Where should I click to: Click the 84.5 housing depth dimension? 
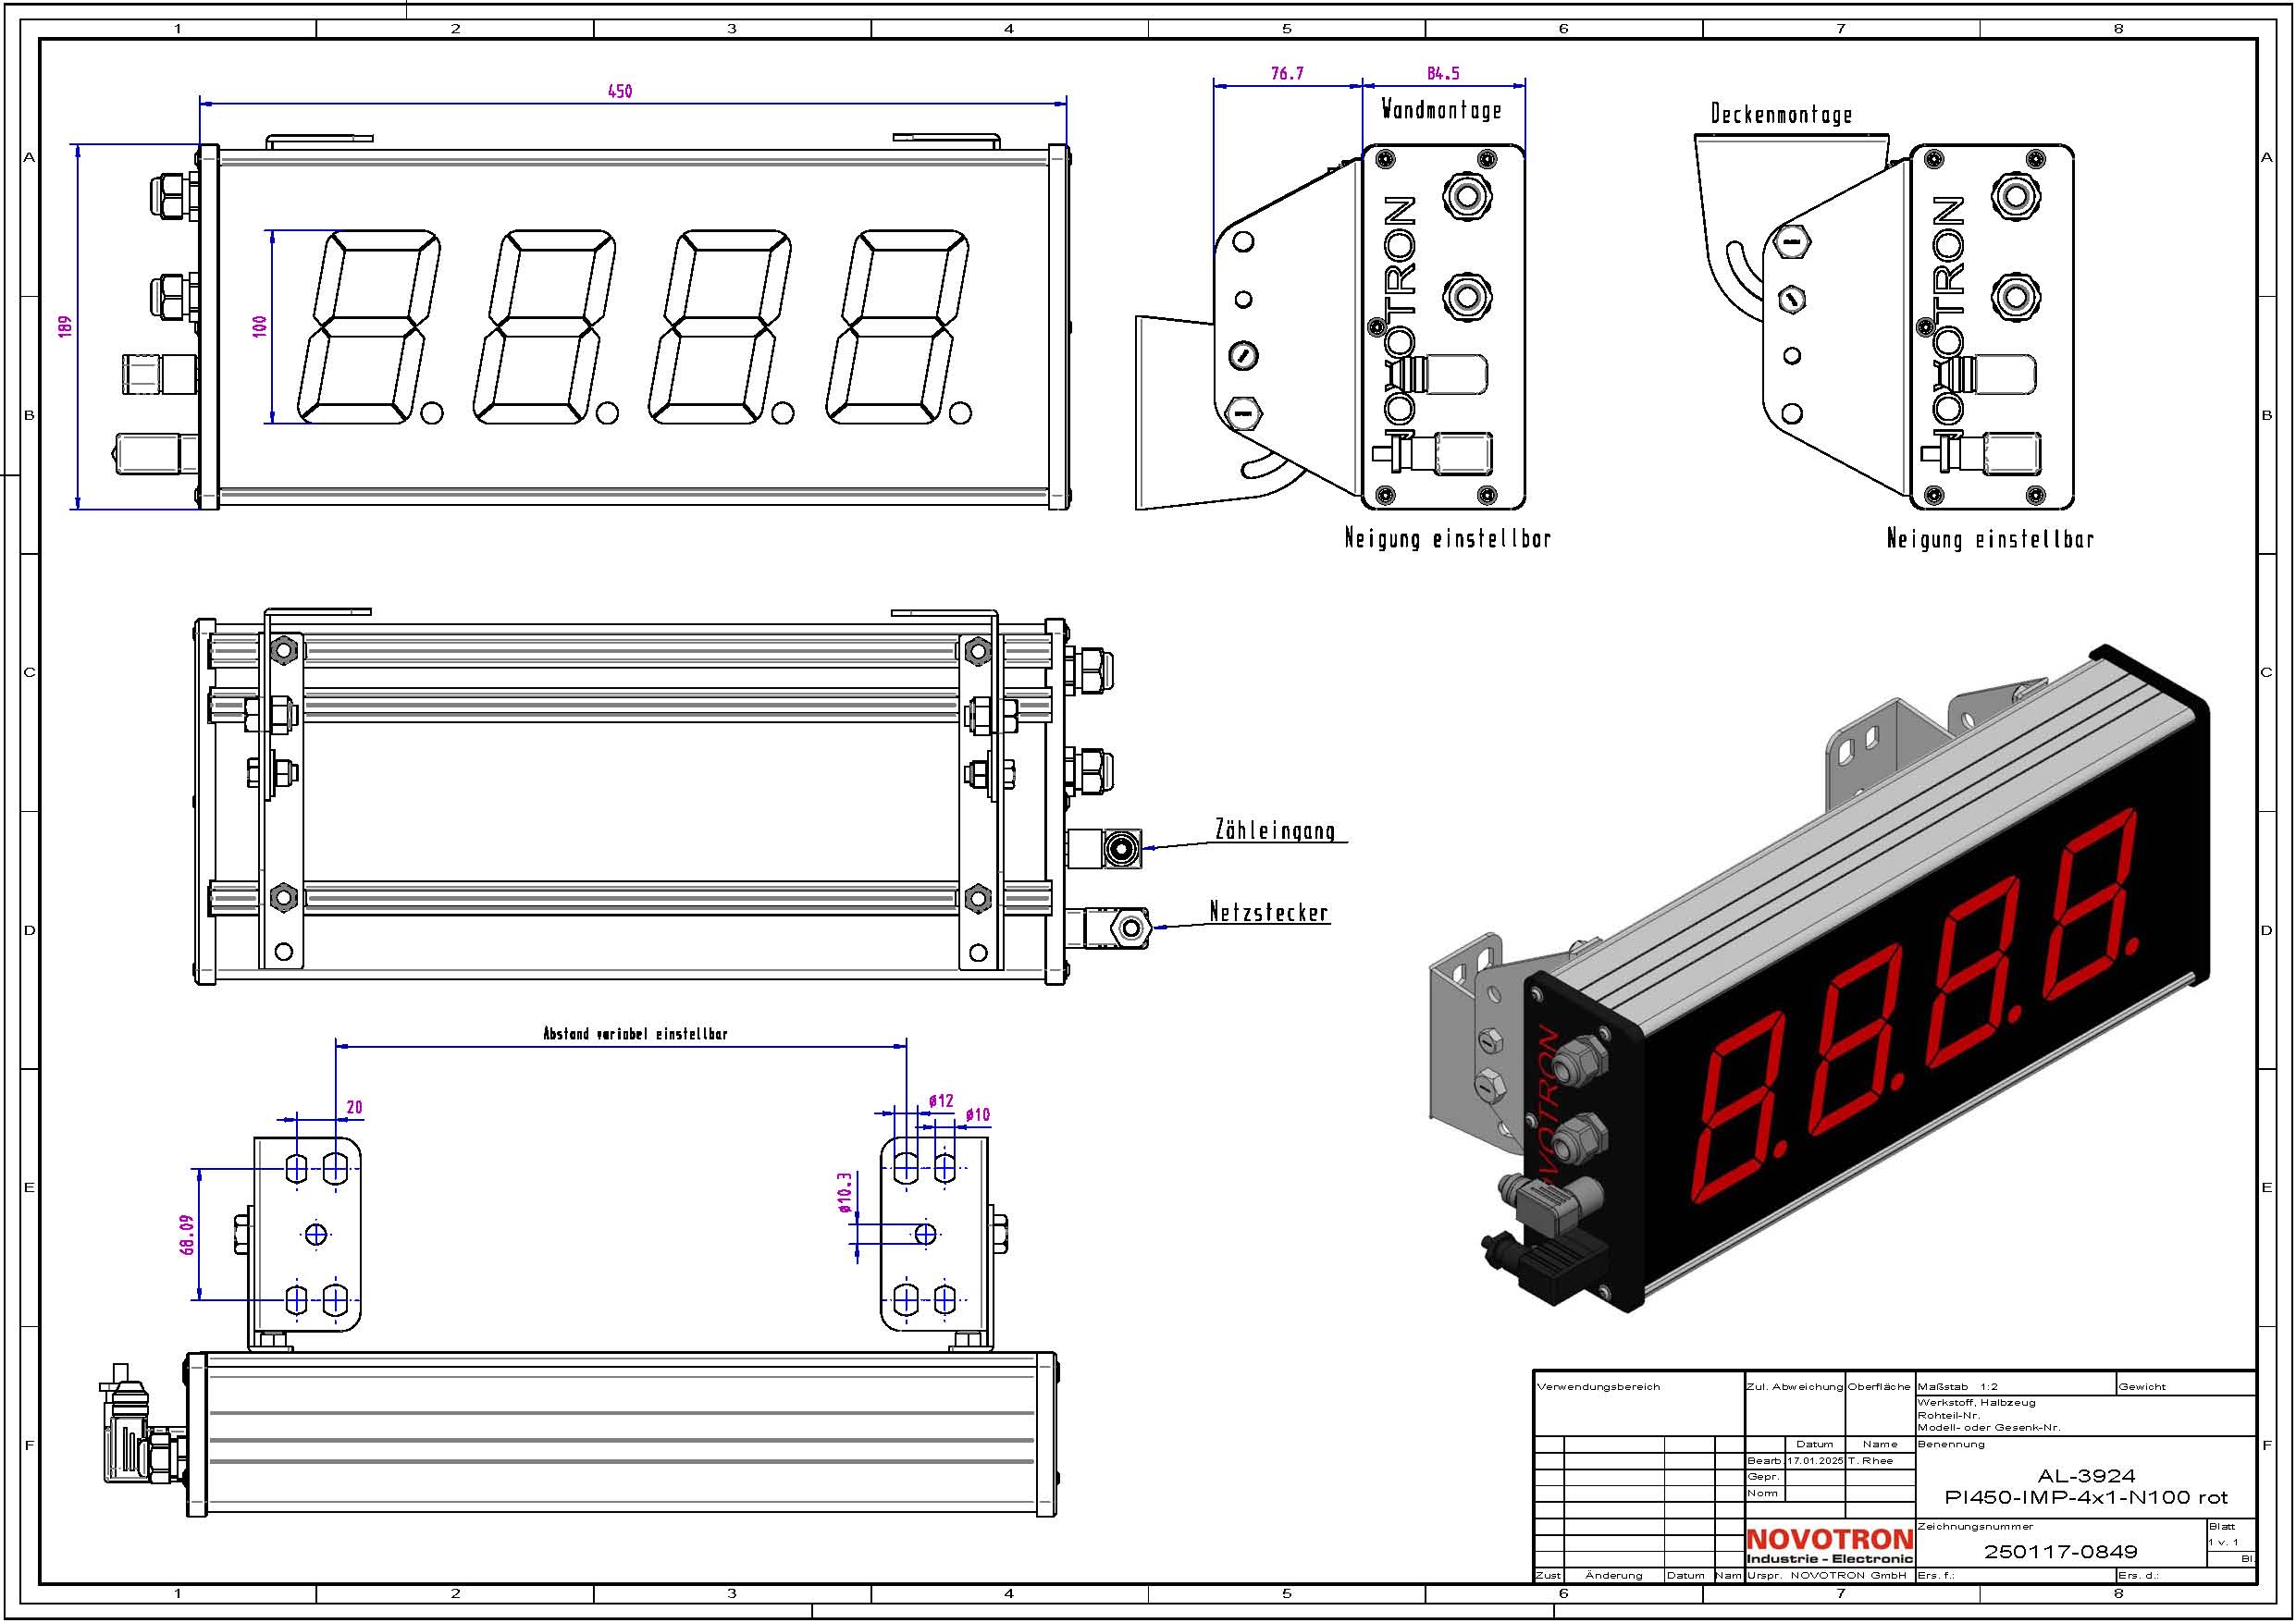point(1443,74)
